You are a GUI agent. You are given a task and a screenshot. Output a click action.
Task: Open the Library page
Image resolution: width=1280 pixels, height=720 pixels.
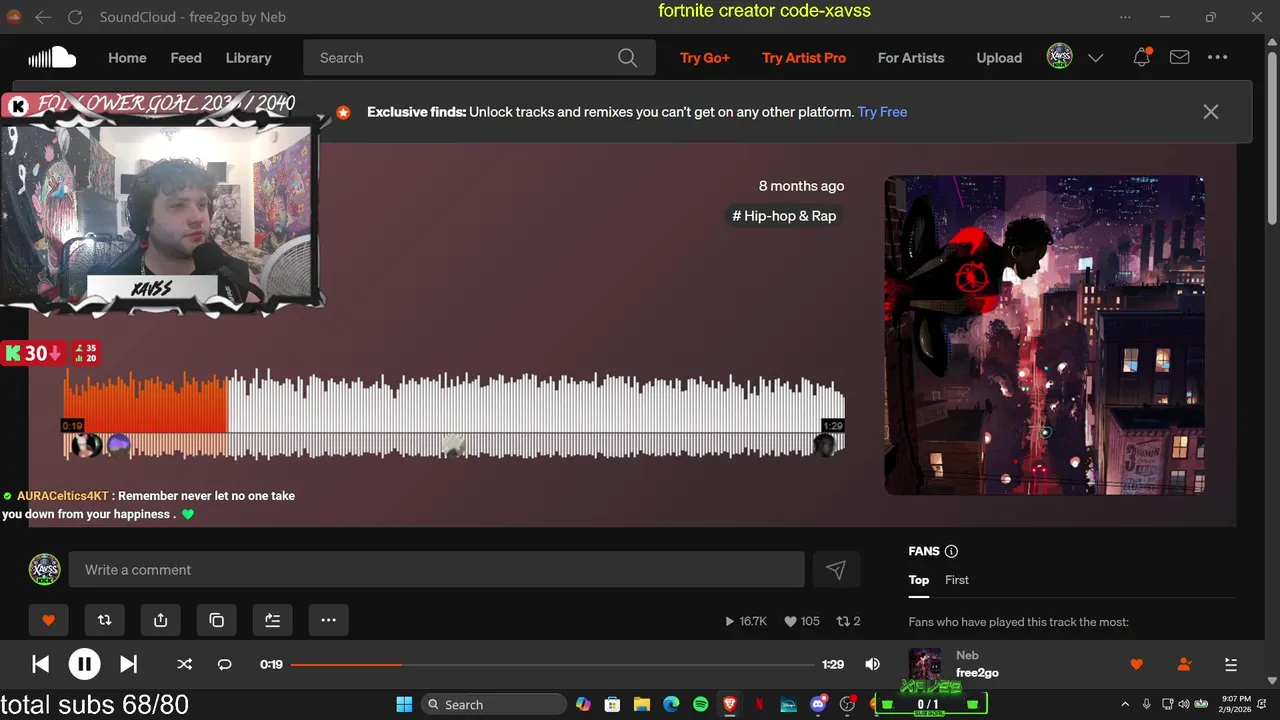click(x=248, y=58)
